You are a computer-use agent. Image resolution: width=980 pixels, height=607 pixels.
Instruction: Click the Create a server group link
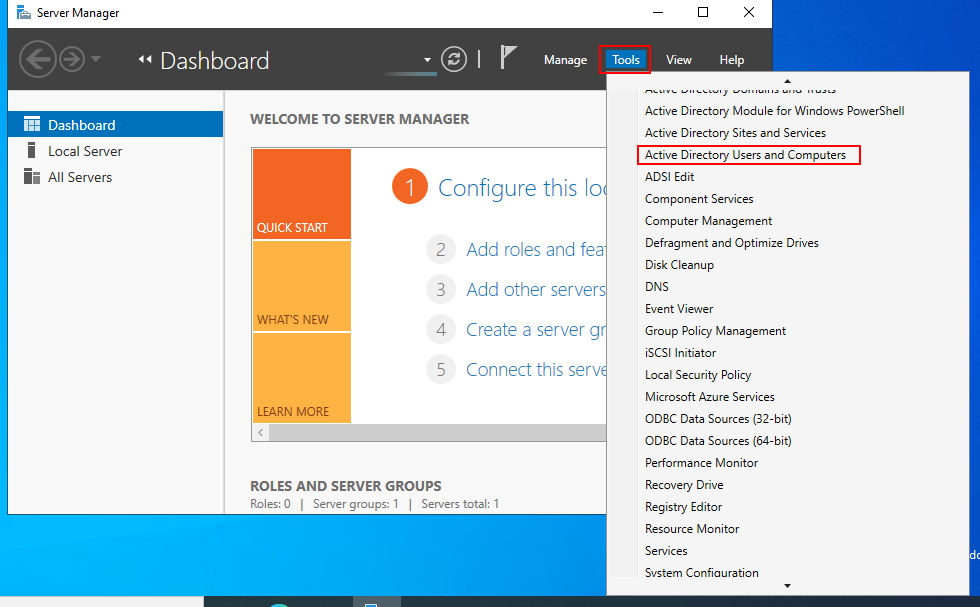[536, 329]
